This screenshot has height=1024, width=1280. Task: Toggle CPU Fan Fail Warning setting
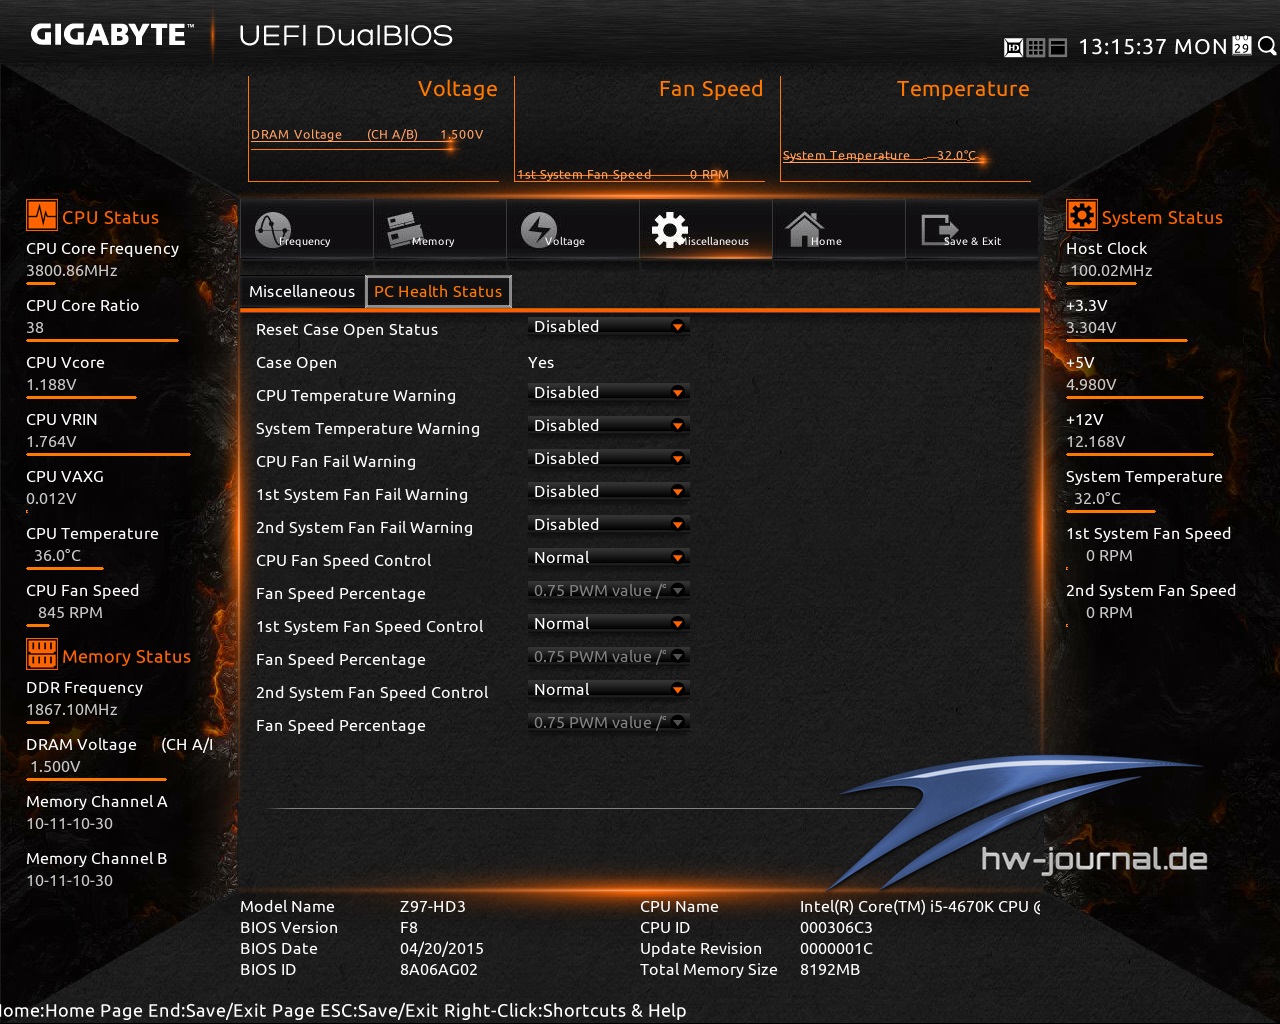pyautogui.click(x=608, y=458)
